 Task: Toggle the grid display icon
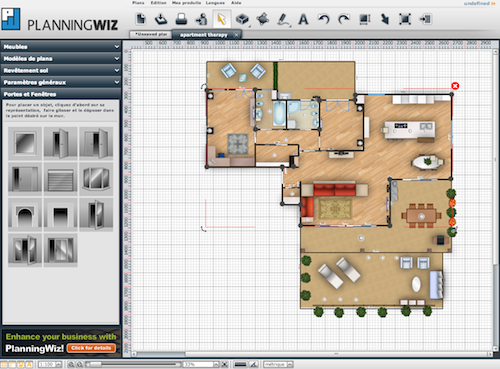click(x=4, y=364)
